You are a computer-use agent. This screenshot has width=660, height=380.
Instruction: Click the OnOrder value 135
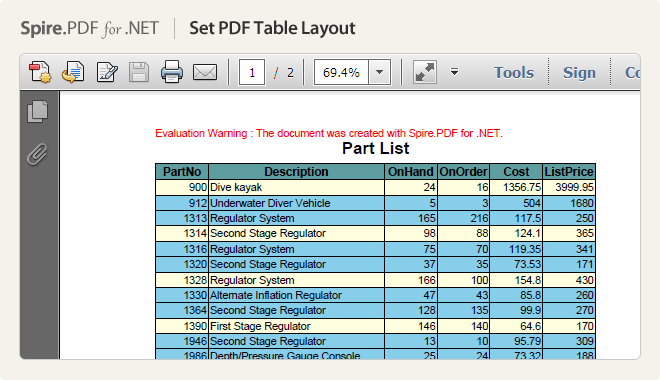463,311
